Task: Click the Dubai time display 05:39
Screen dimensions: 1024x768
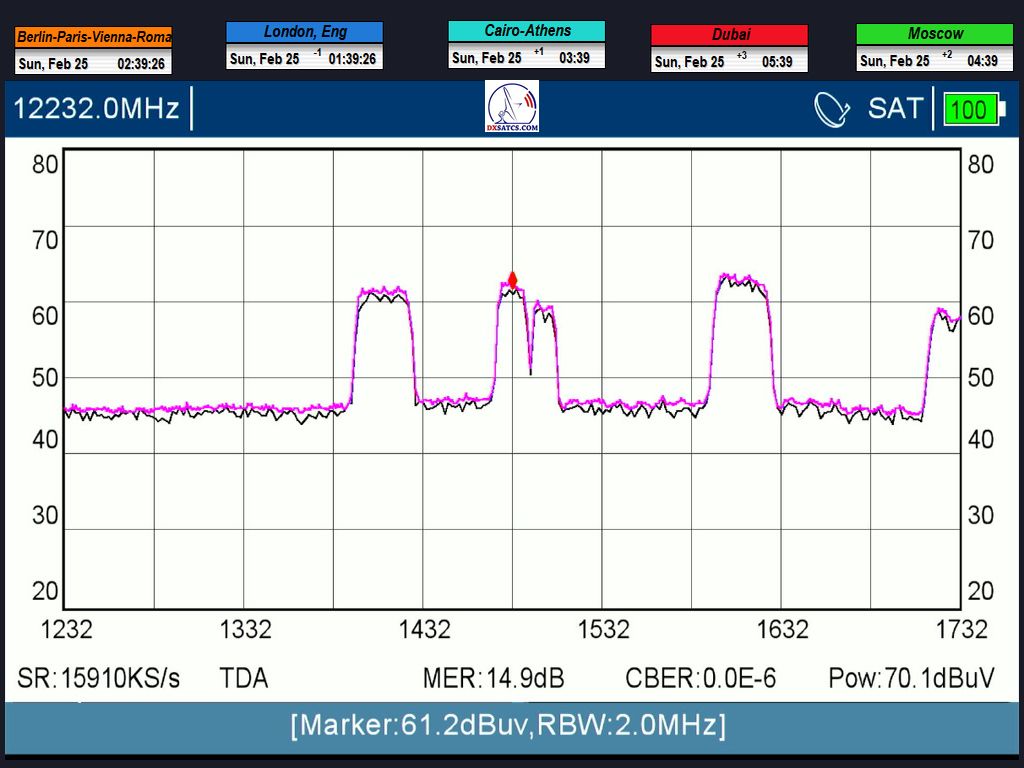Action: [x=777, y=62]
